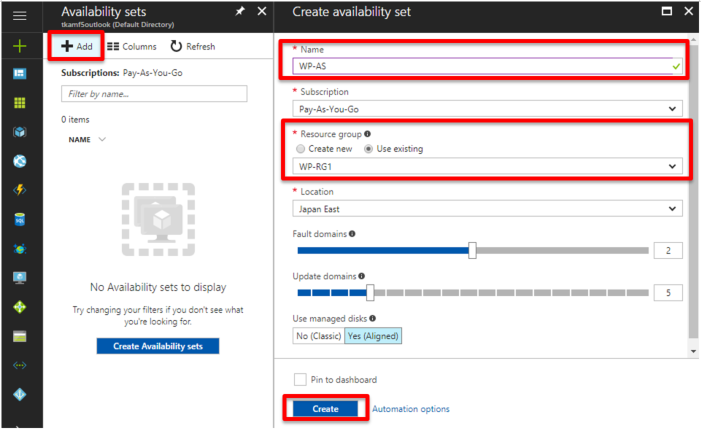This screenshot has width=701, height=430.
Task: Select the Use existing radio button
Action: (x=368, y=149)
